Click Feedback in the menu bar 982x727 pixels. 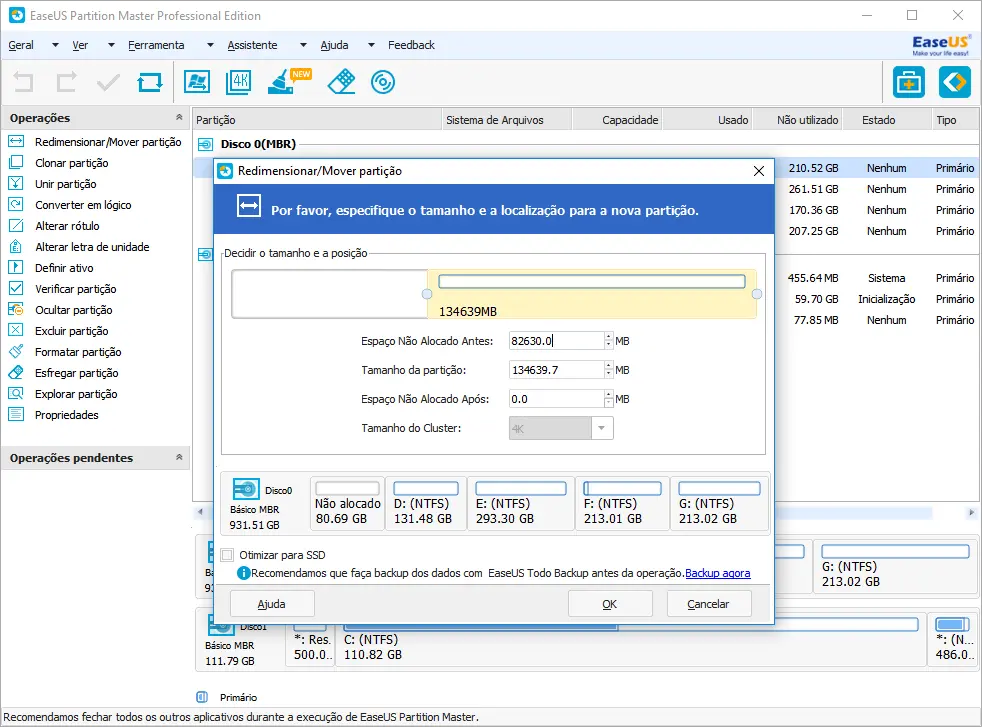pyautogui.click(x=411, y=45)
